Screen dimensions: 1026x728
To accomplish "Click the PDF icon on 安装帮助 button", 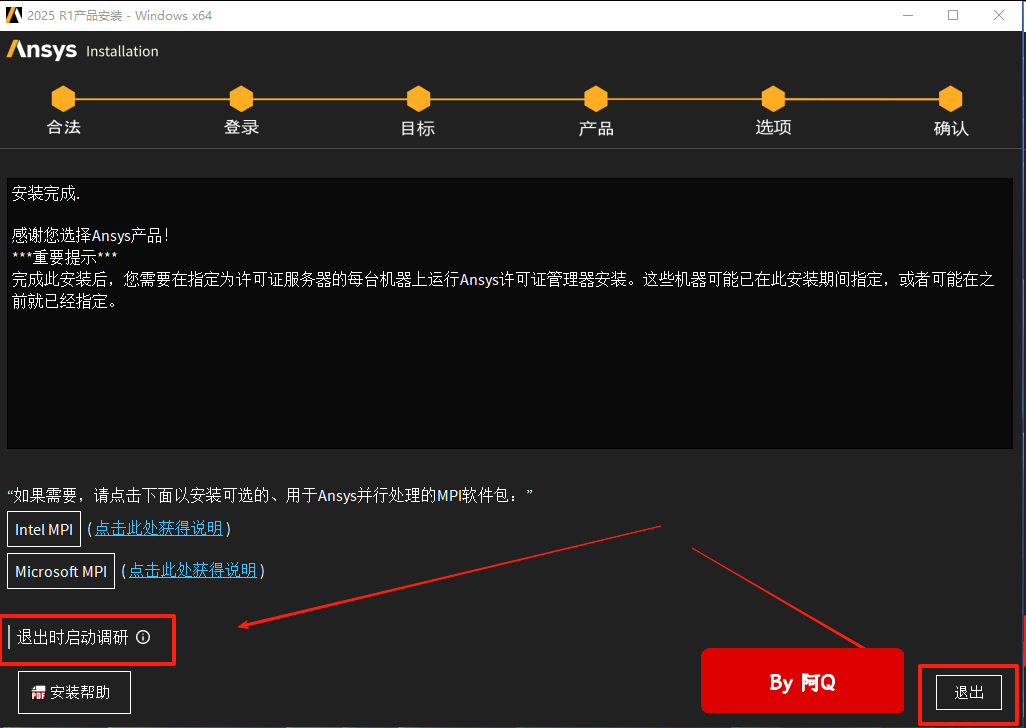I will [x=39, y=693].
